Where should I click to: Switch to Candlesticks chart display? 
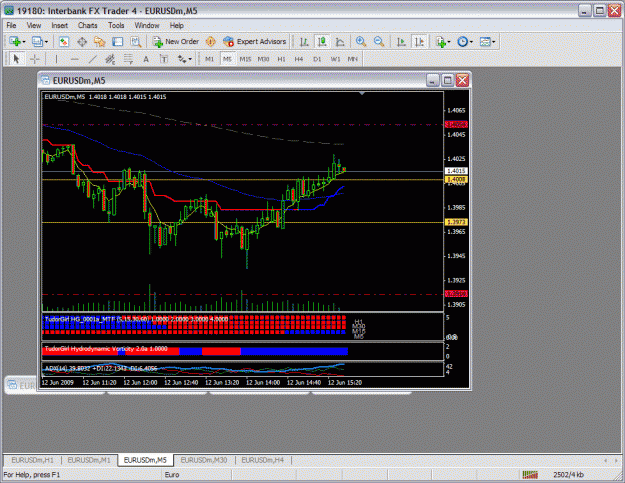pos(322,41)
